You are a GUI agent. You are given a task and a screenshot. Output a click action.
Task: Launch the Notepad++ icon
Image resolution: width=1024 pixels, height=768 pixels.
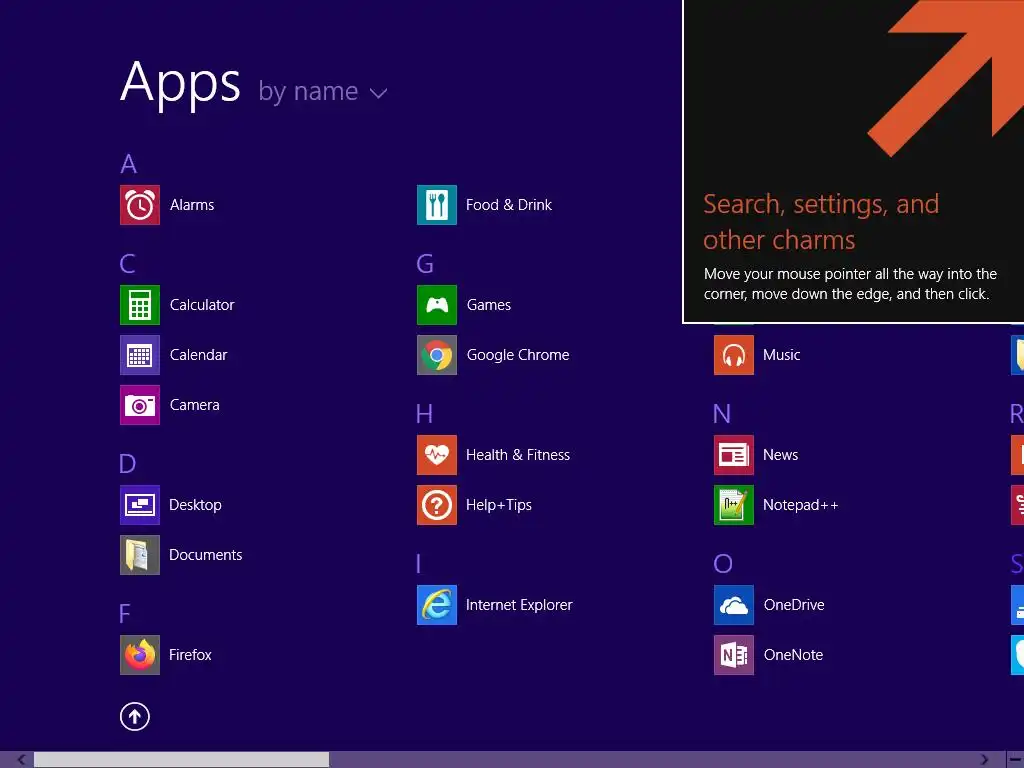click(734, 505)
